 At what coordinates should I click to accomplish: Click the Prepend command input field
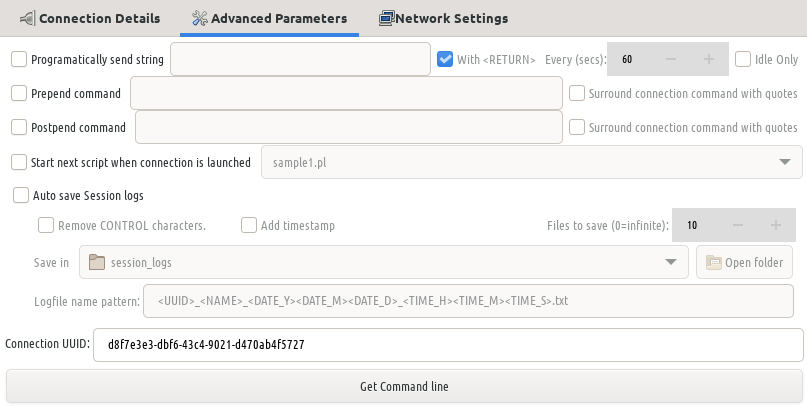pos(346,94)
